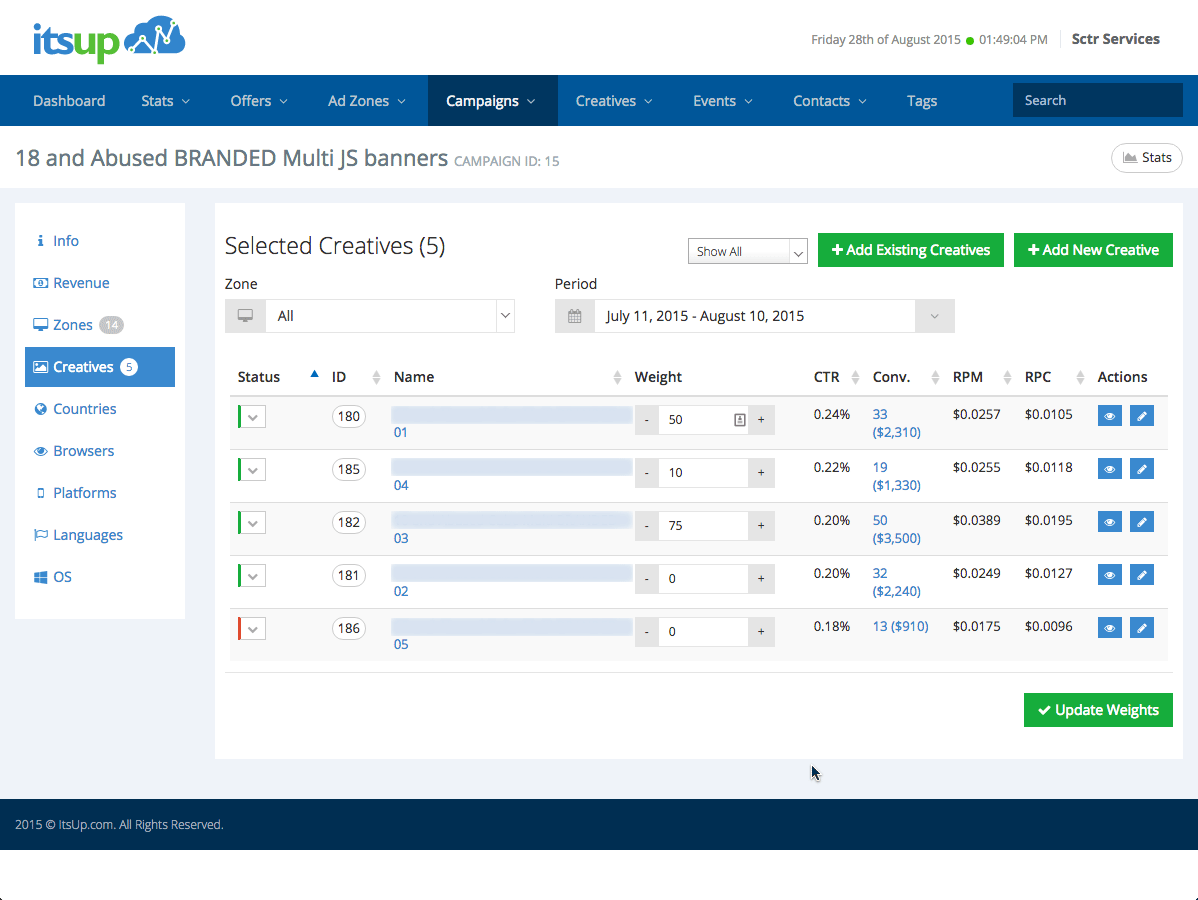
Task: Open status dropdown for creative 182
Action: pos(252,523)
